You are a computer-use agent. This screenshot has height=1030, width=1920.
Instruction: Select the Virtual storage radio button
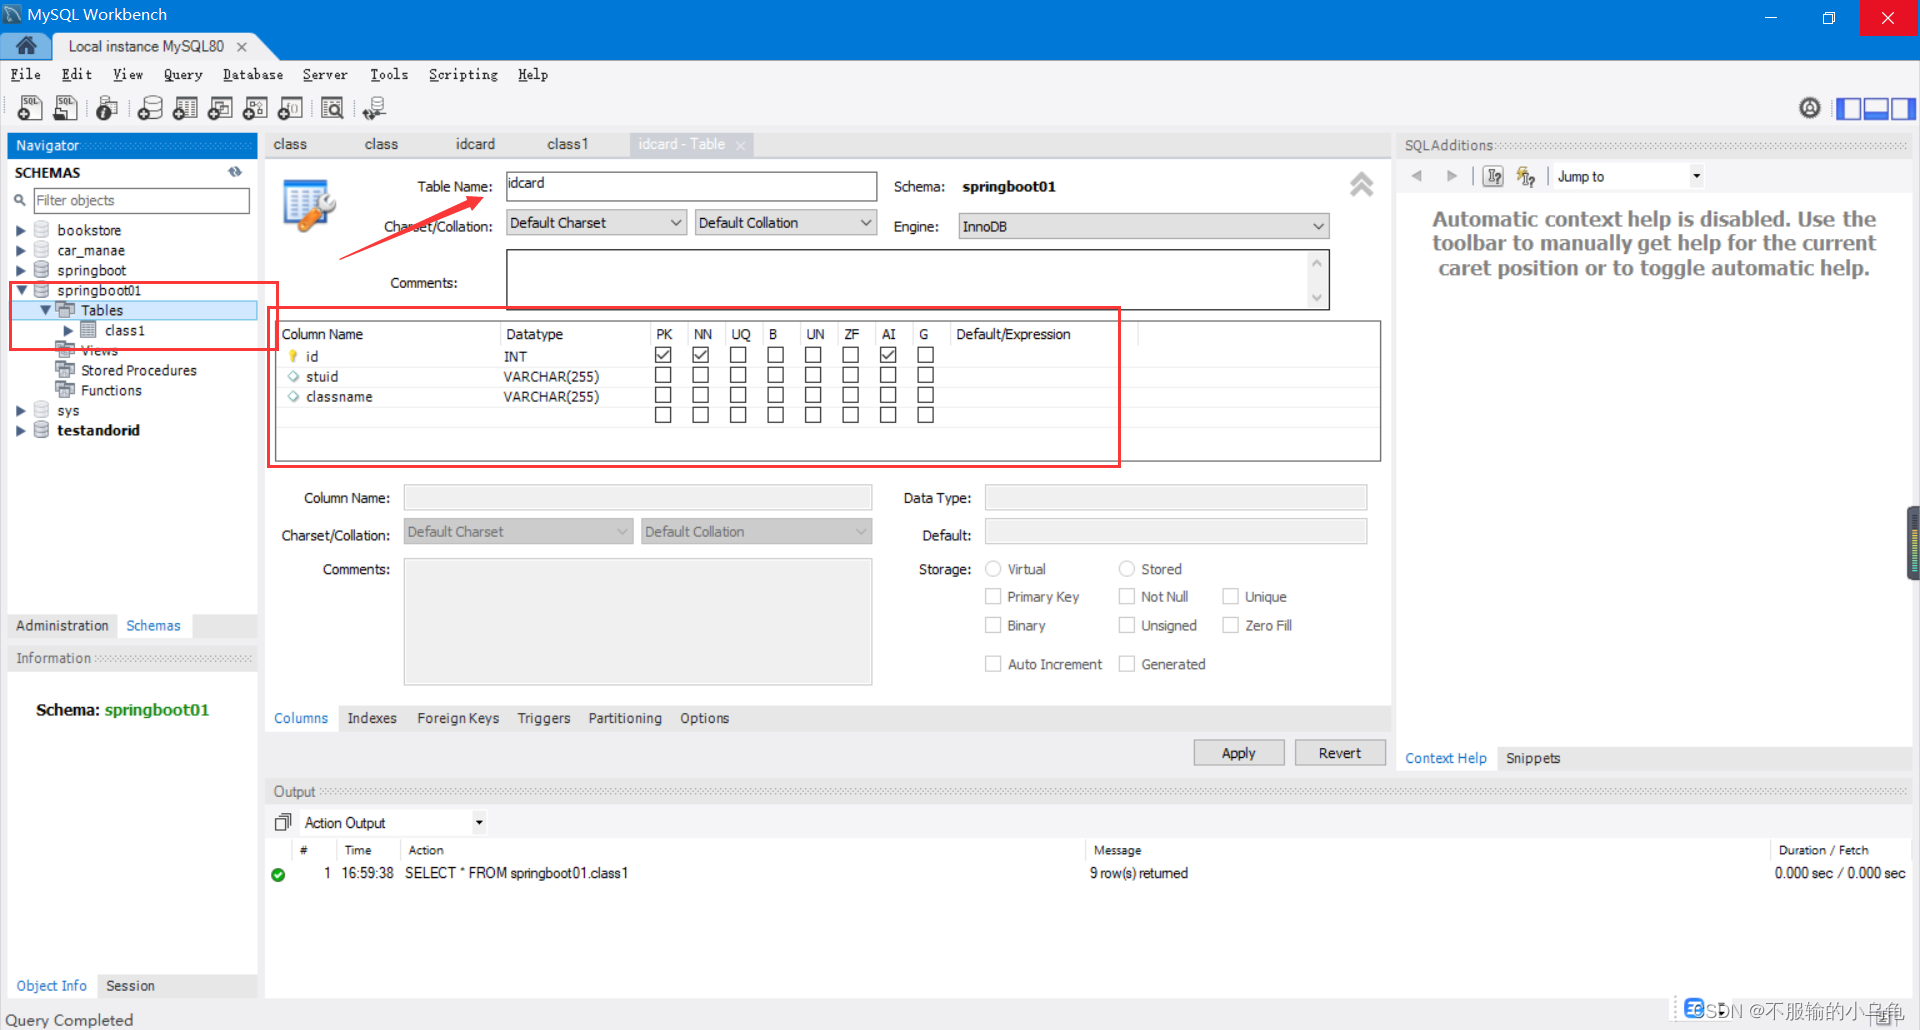(x=993, y=569)
